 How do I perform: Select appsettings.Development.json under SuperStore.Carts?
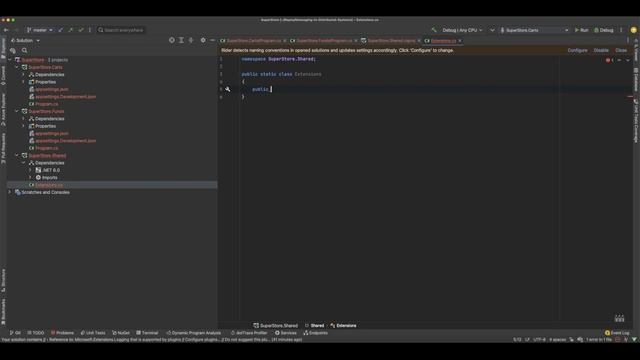point(65,97)
